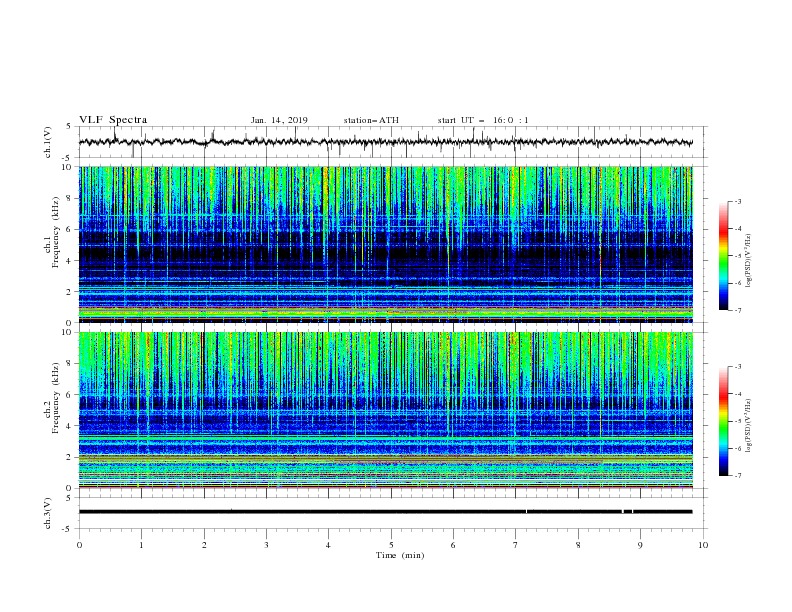Image resolution: width=792 pixels, height=612 pixels.
Task: Click the log(PSD) label beside ch.1 colorbar
Action: click(749, 261)
